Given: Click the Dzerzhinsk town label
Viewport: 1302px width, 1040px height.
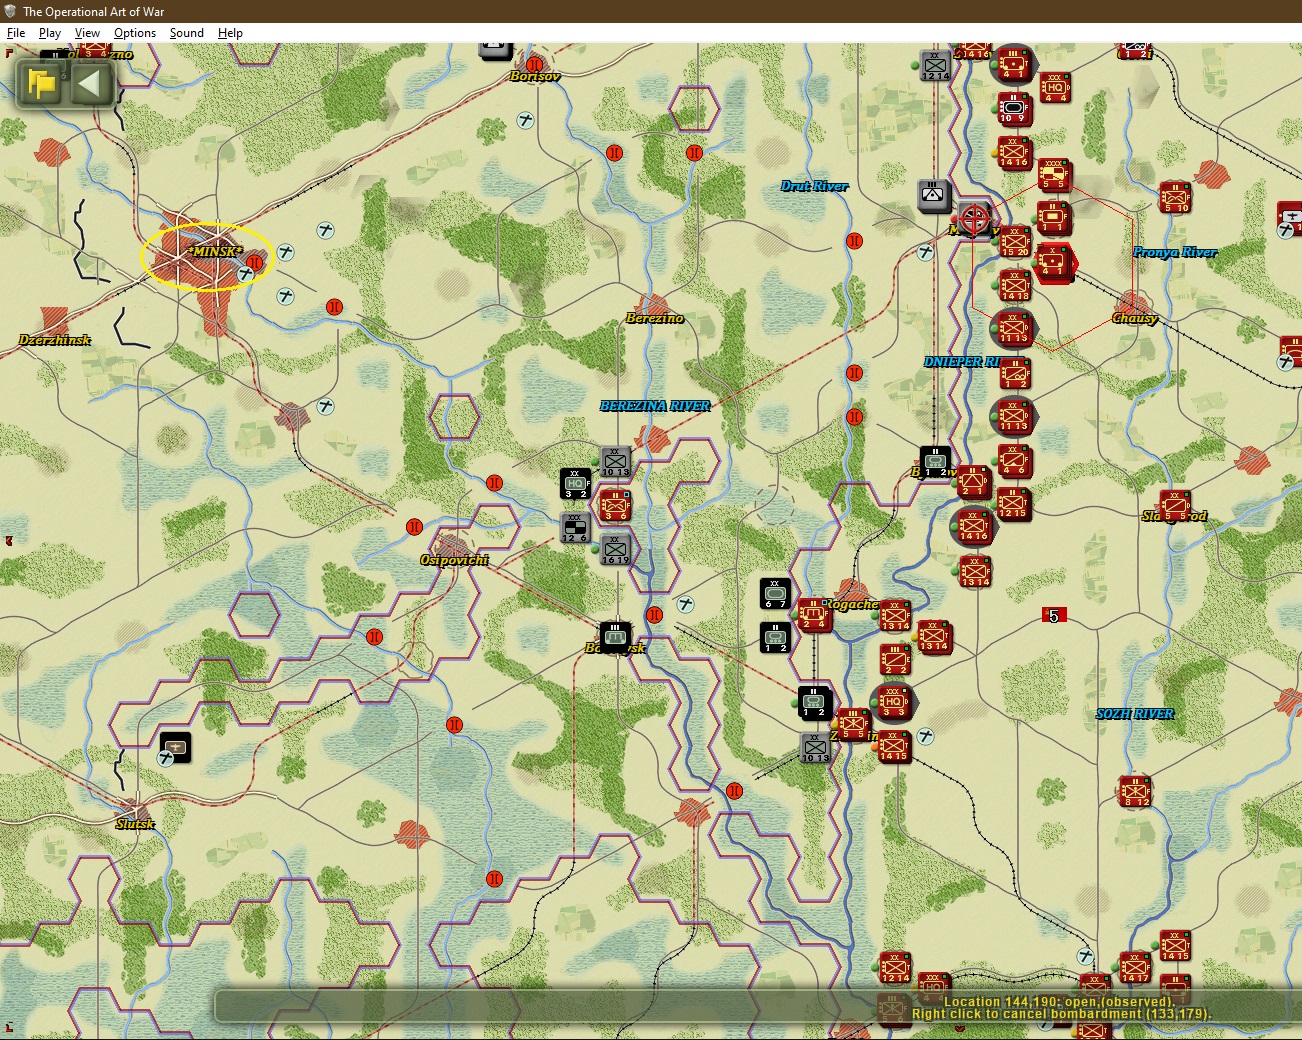Looking at the screenshot, I should click(55, 340).
